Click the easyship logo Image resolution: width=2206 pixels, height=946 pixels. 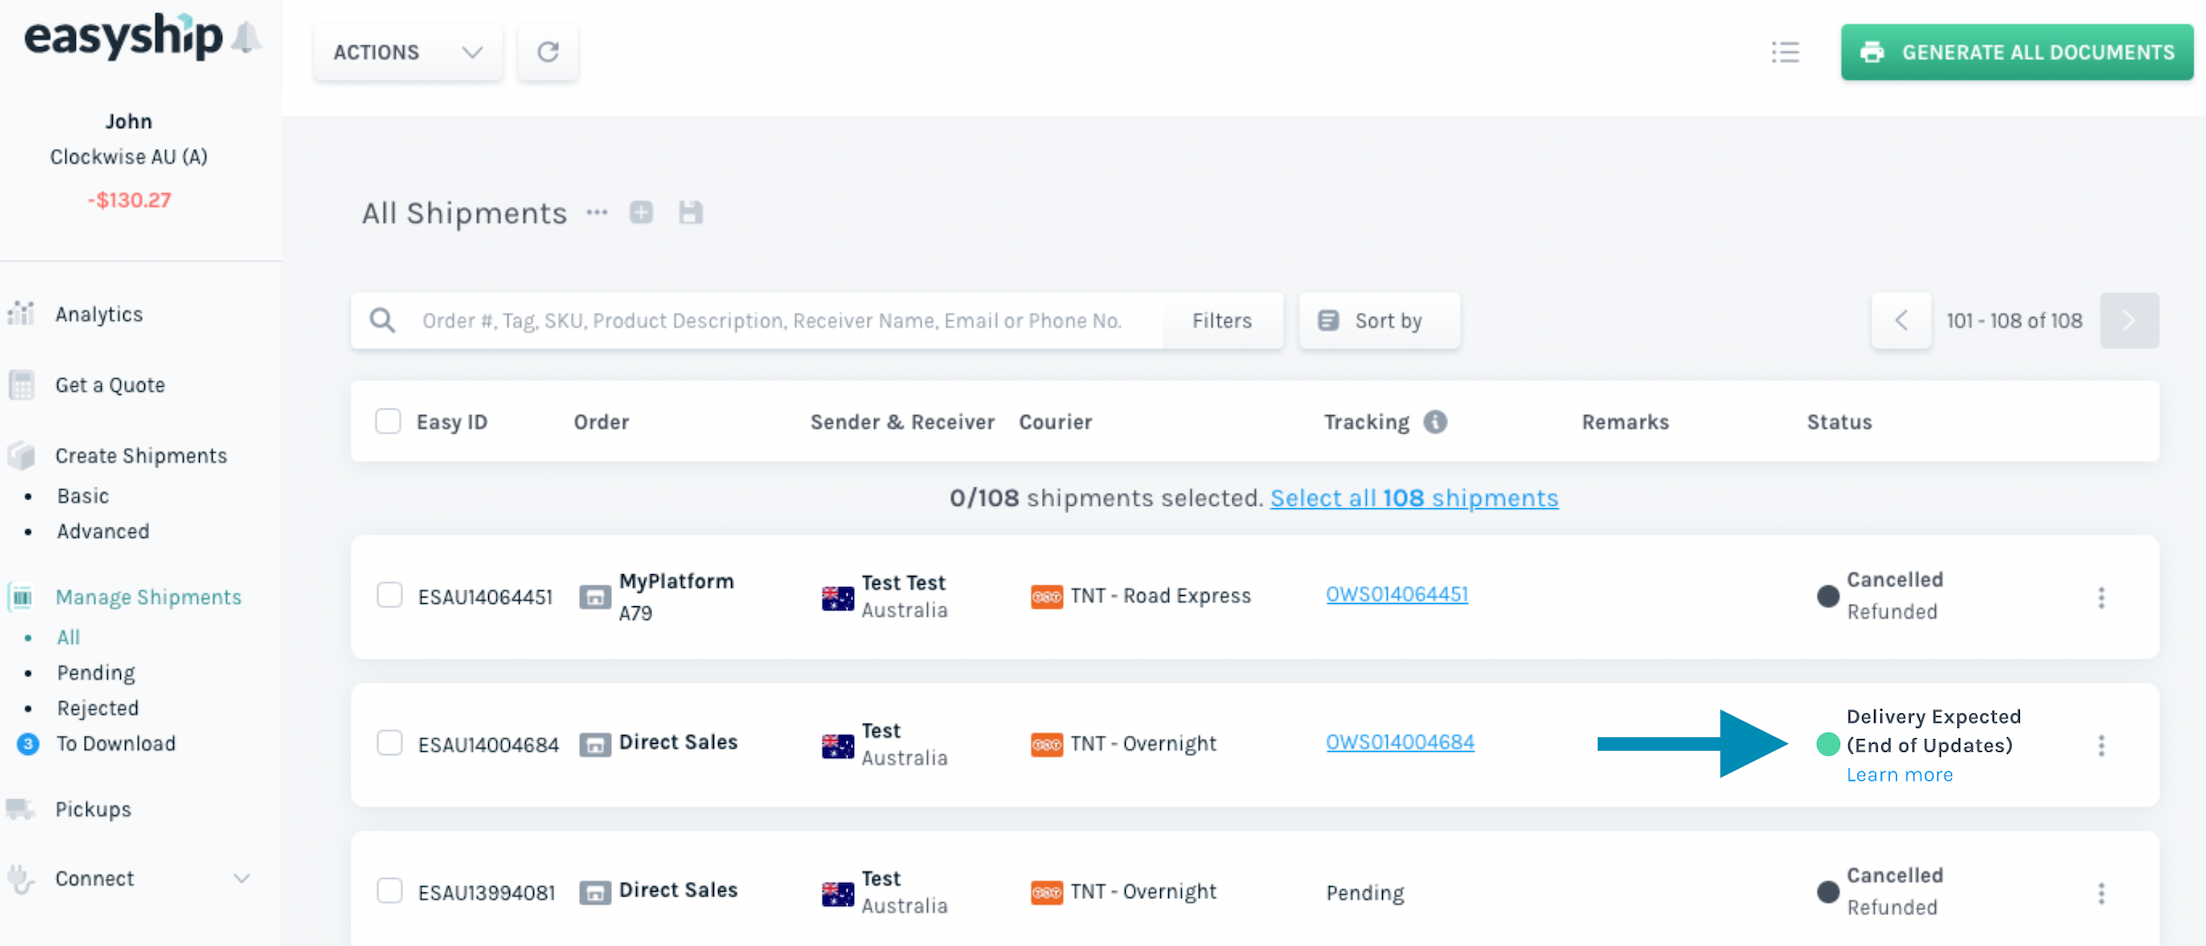tap(123, 38)
